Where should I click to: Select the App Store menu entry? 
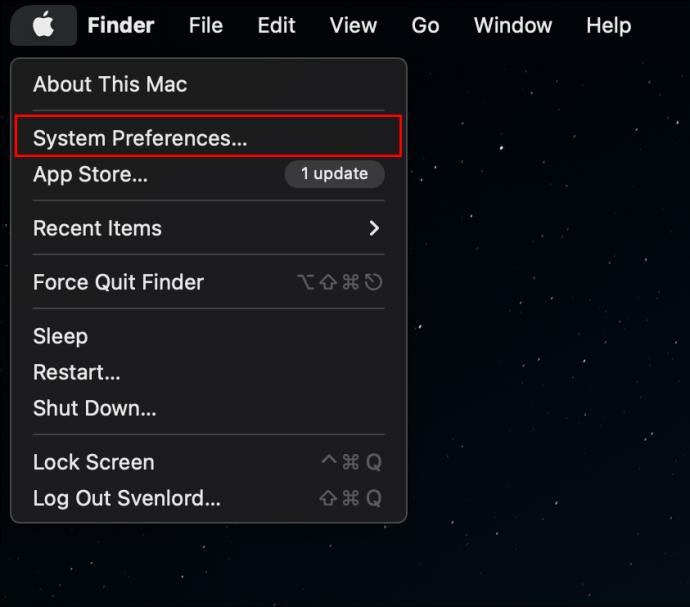(x=209, y=174)
